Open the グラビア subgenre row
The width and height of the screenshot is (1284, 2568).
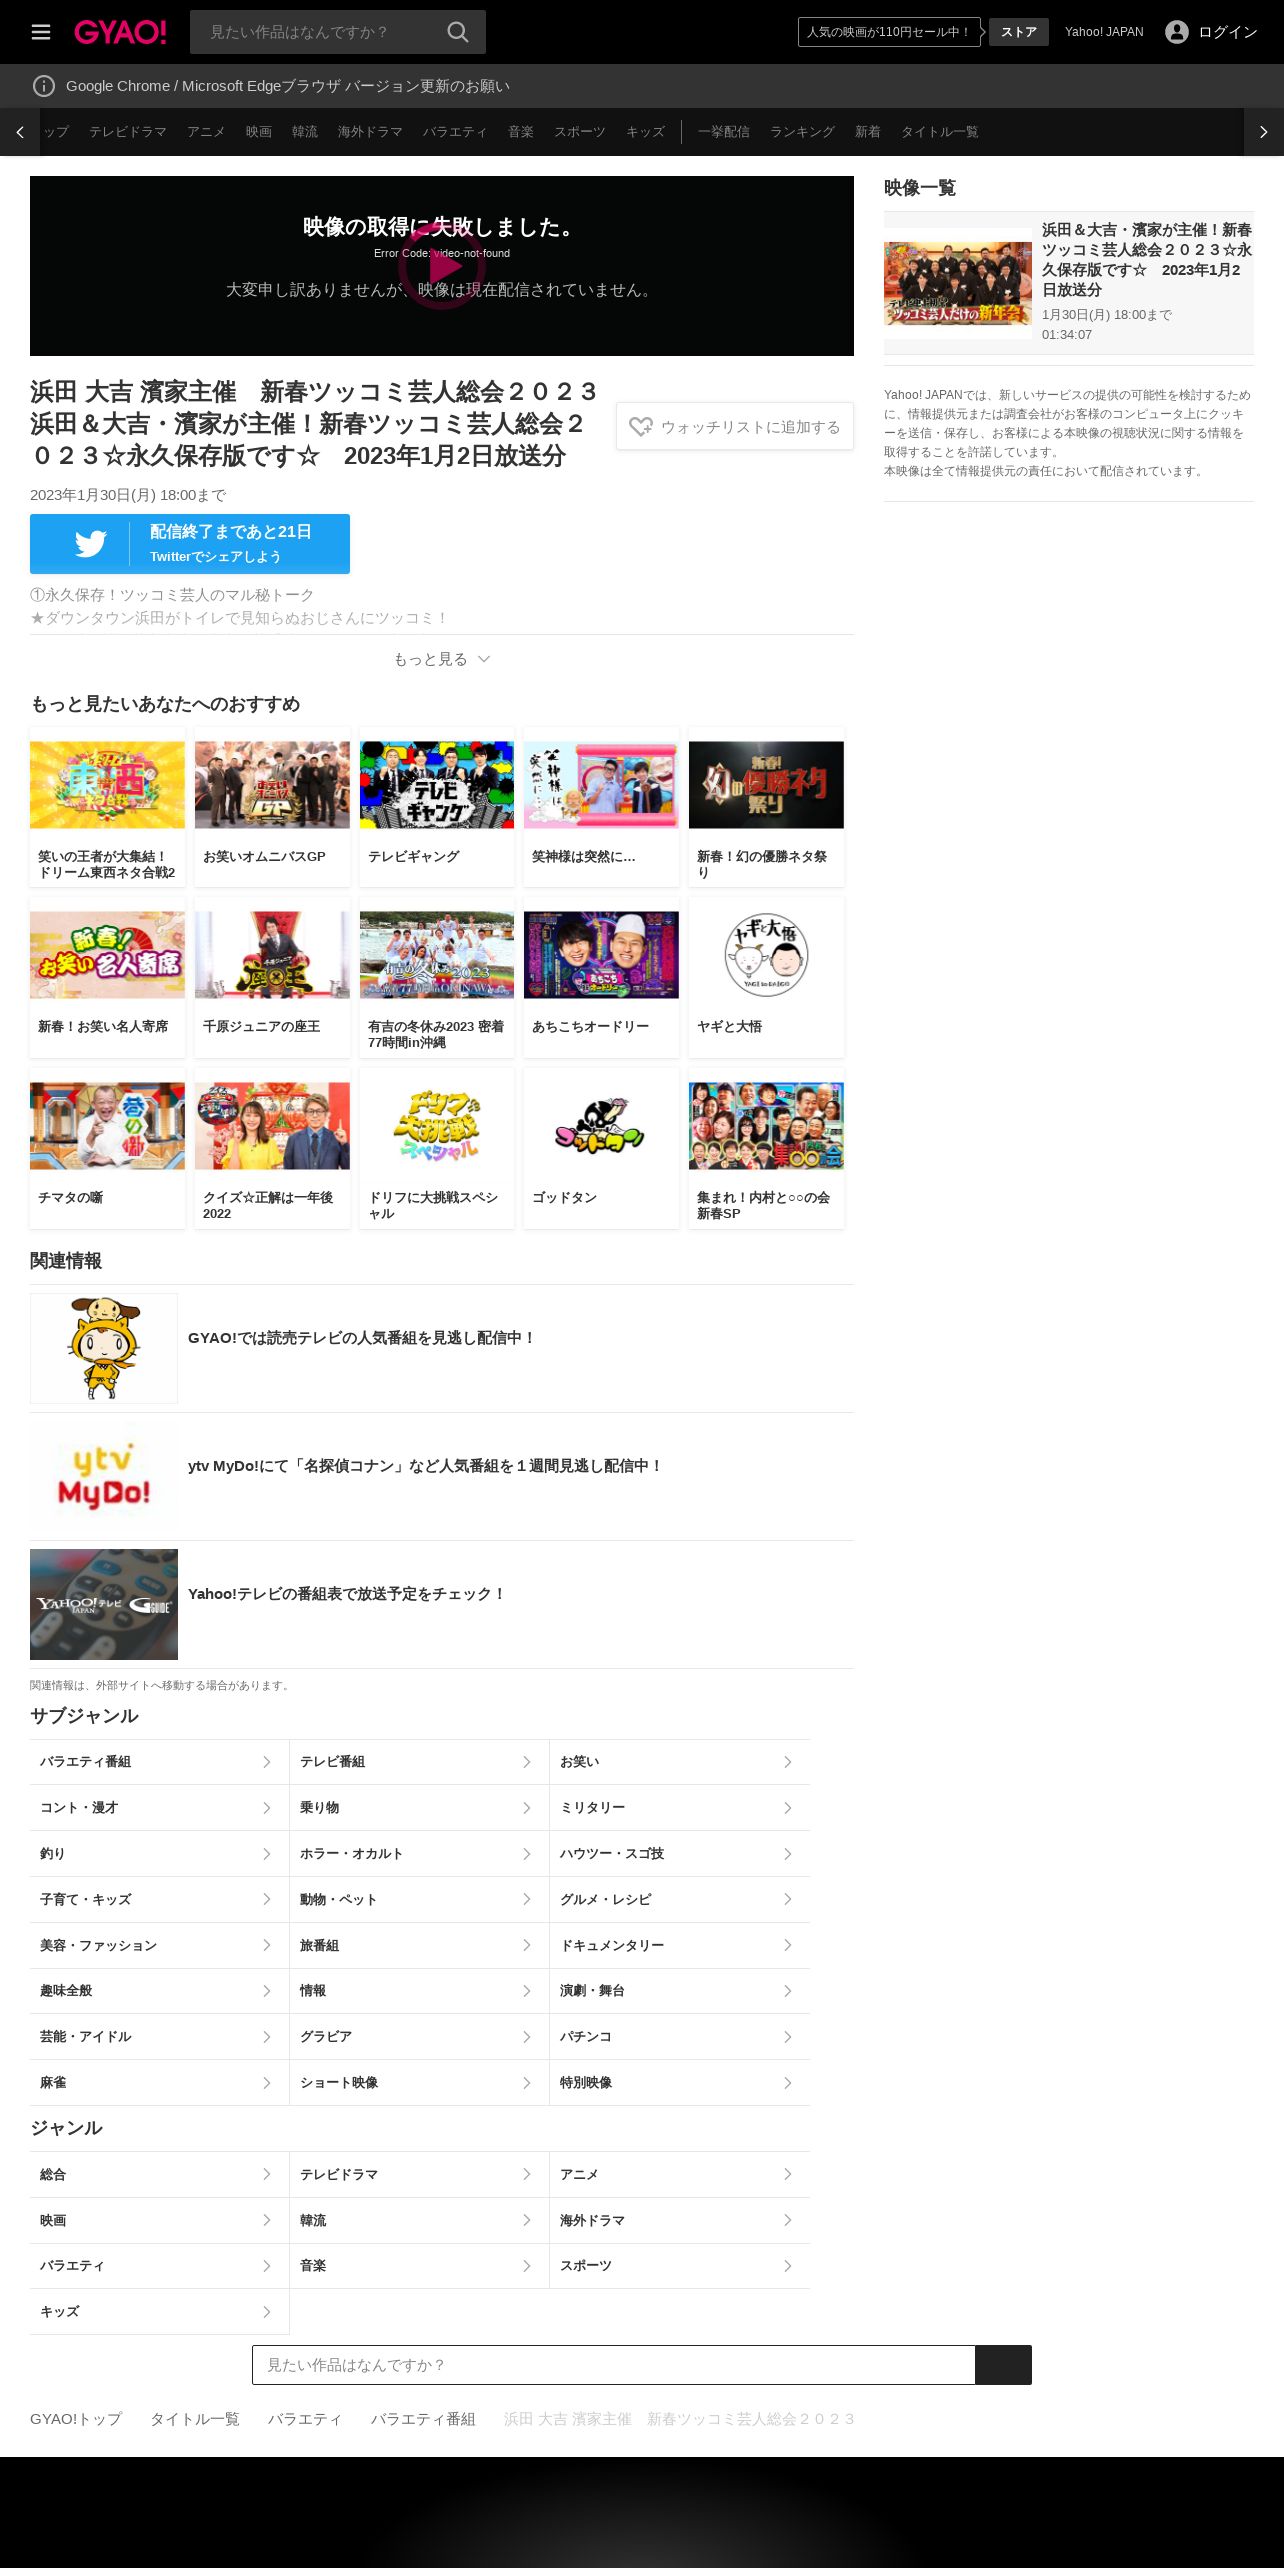tap(419, 2037)
